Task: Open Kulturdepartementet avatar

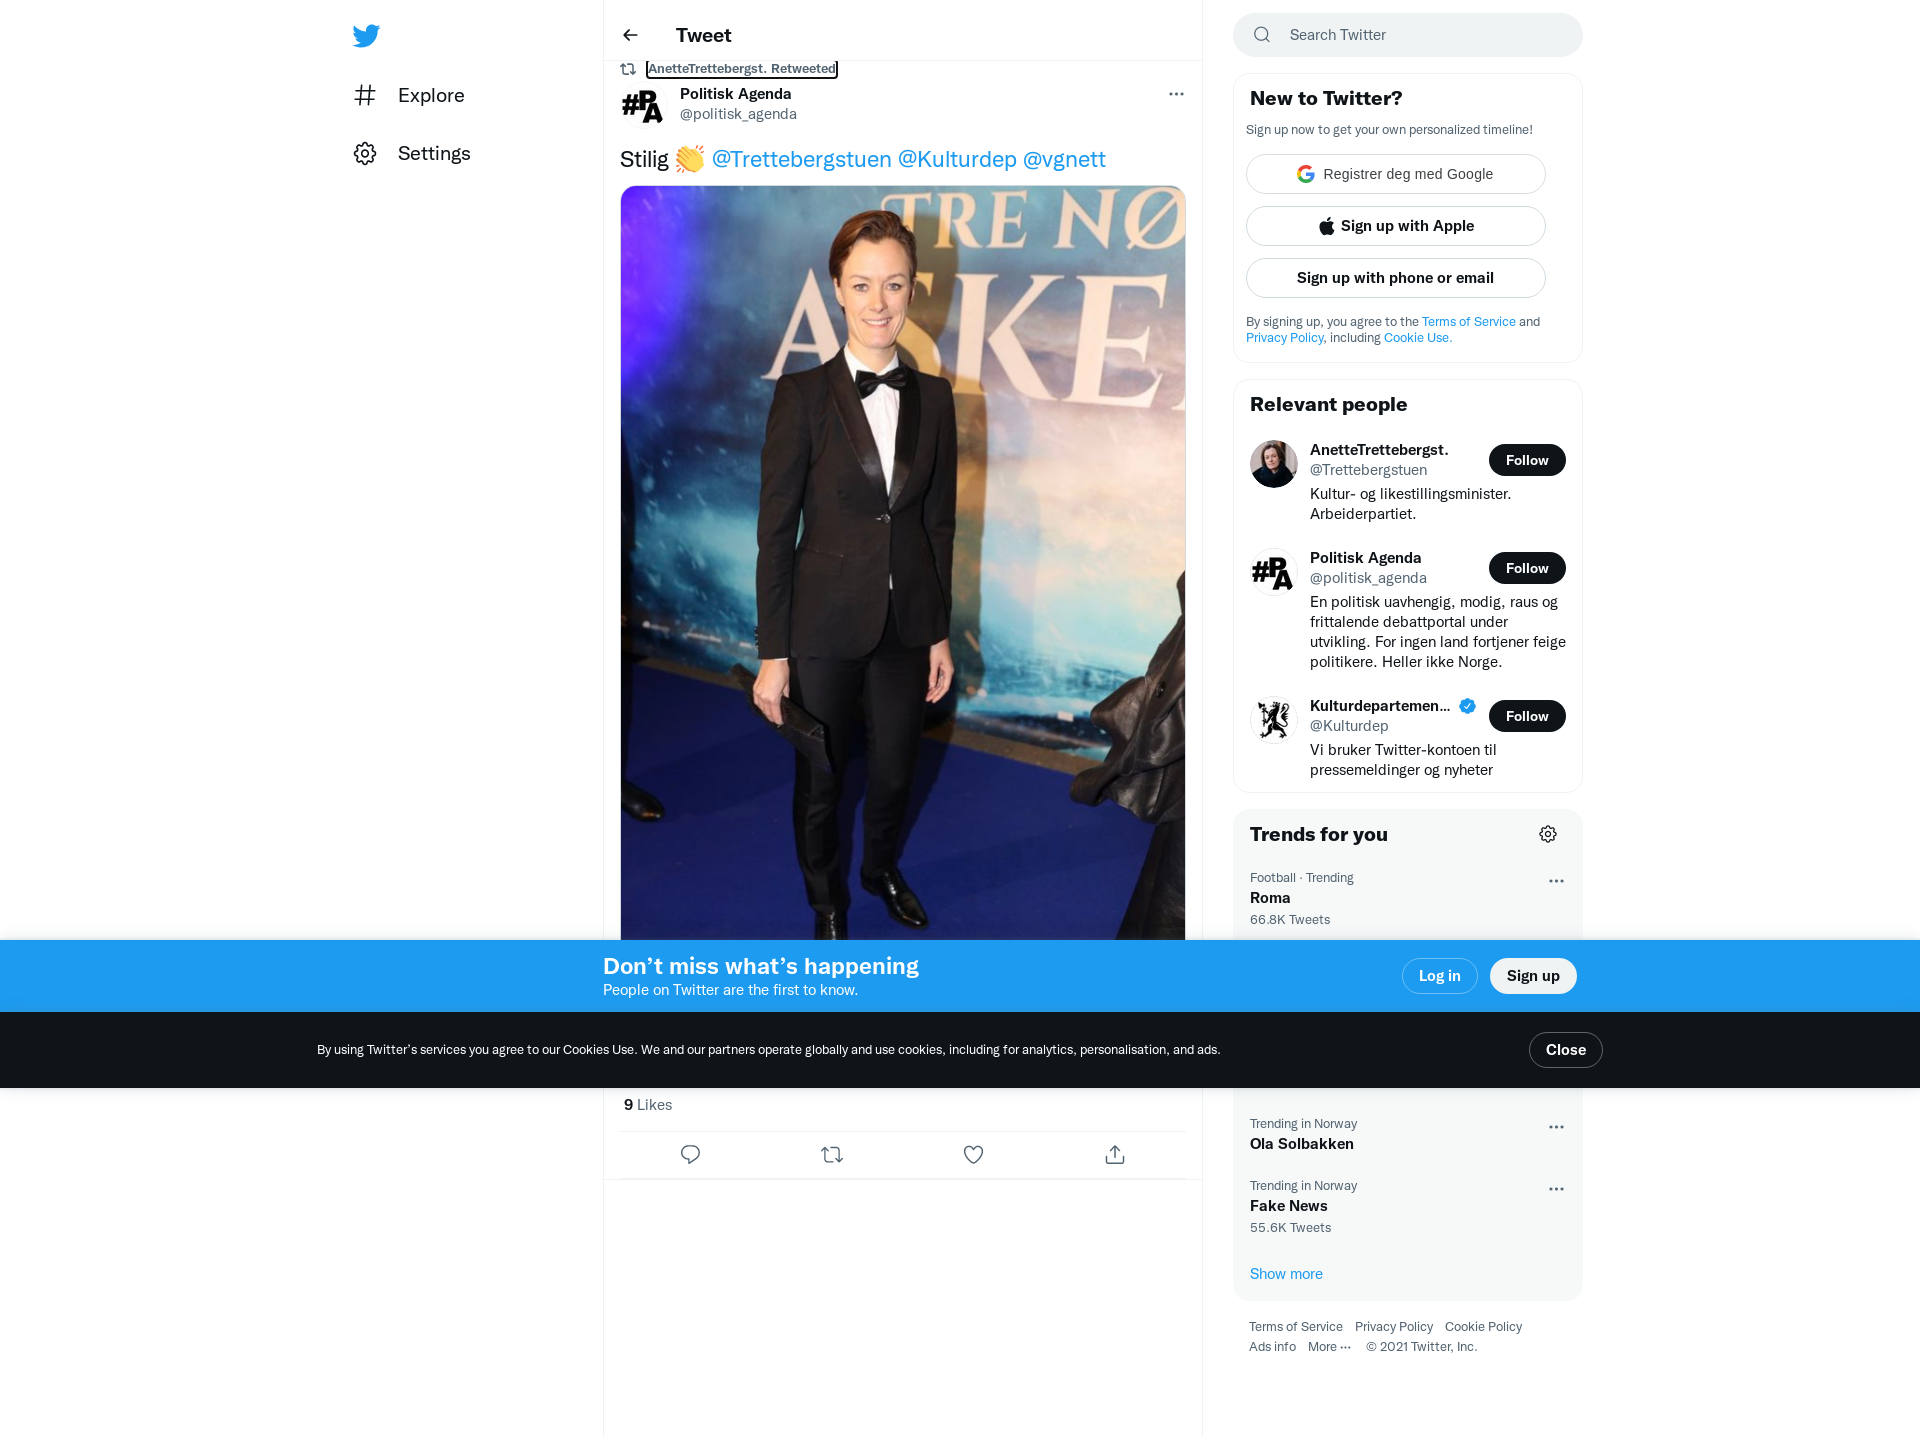Action: (x=1274, y=720)
